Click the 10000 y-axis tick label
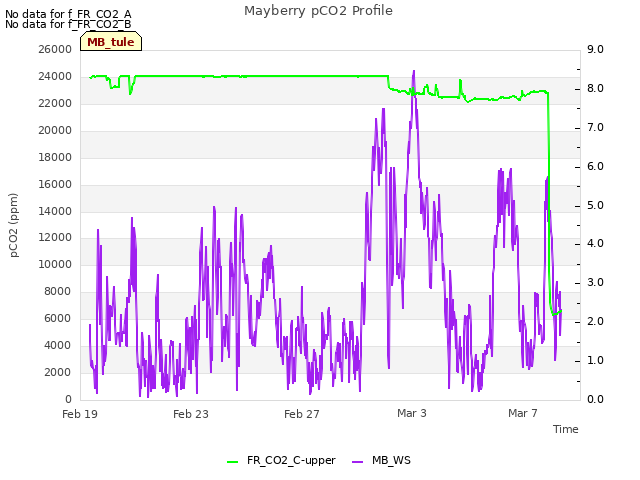The image size is (640, 480). pos(55,264)
